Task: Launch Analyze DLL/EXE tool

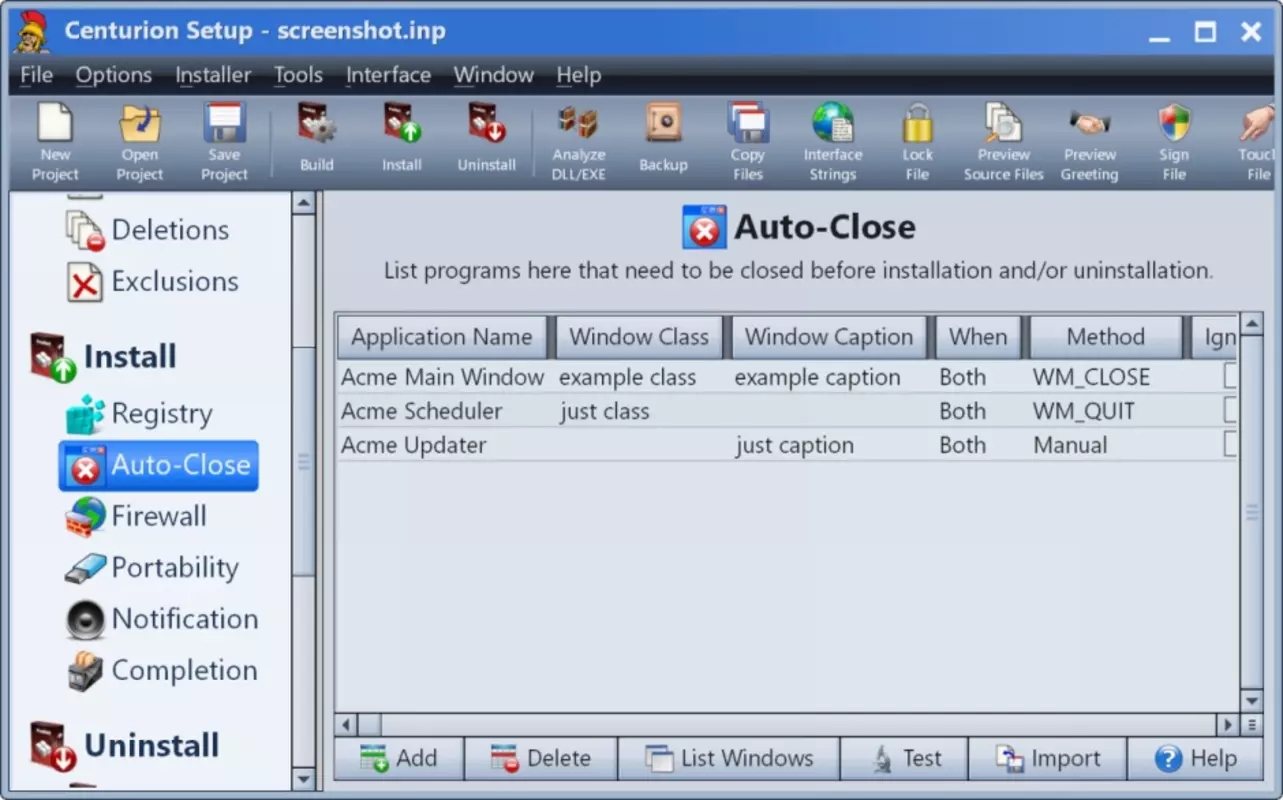Action: click(579, 143)
